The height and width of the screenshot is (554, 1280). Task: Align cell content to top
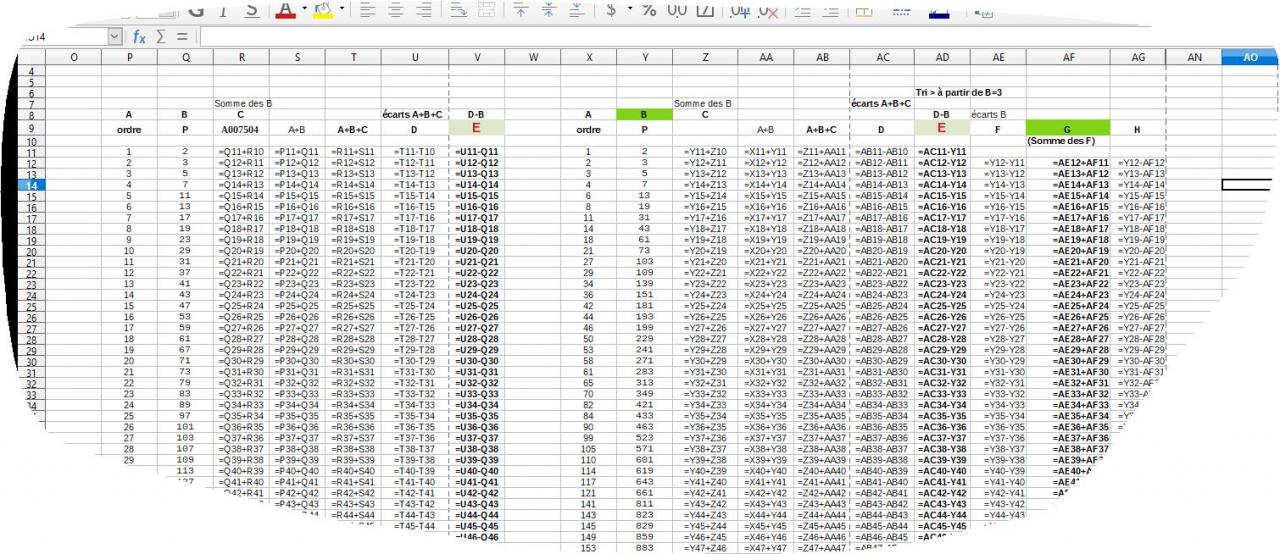click(x=521, y=9)
